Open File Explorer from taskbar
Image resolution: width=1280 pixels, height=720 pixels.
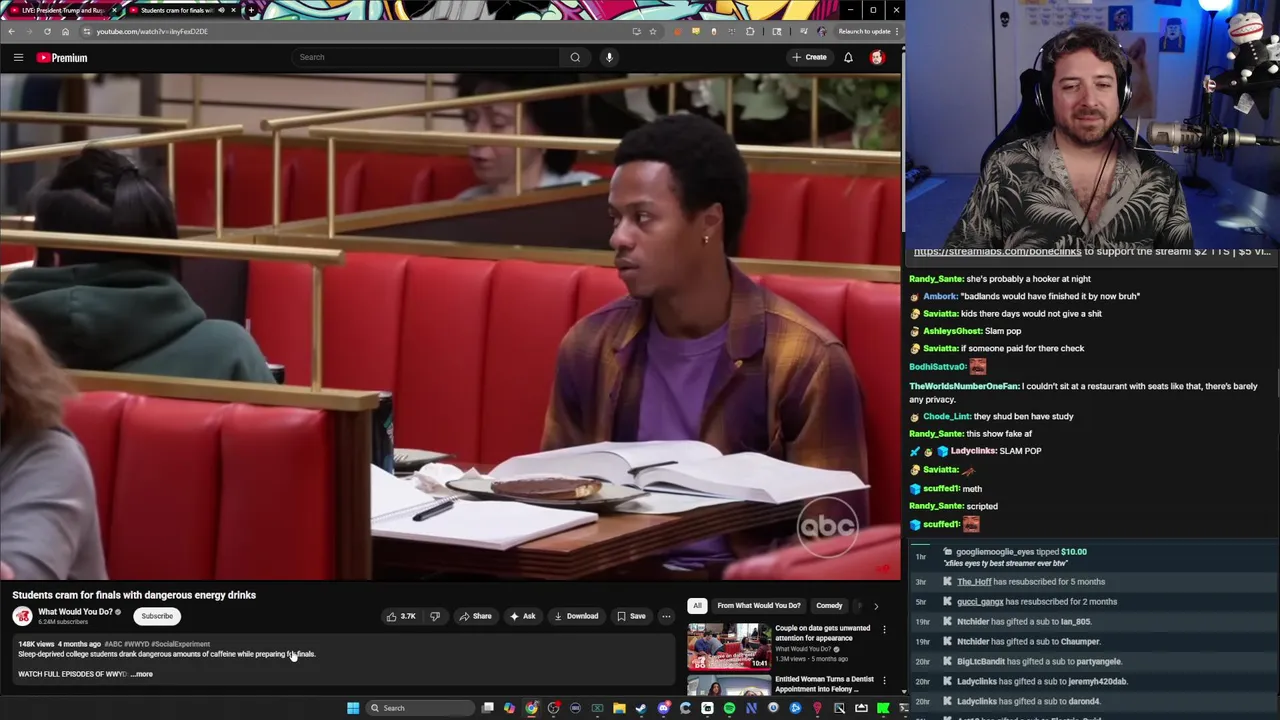tap(619, 708)
